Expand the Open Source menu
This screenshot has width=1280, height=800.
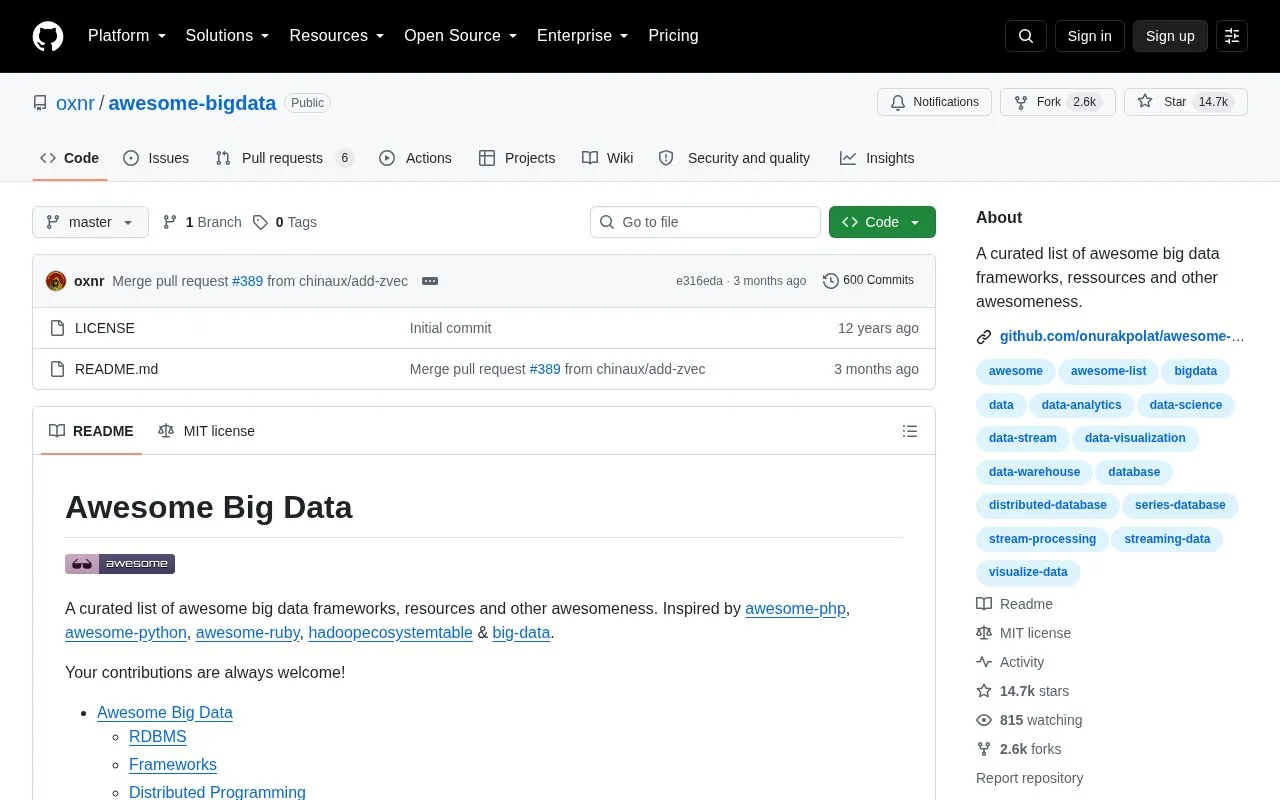(460, 36)
